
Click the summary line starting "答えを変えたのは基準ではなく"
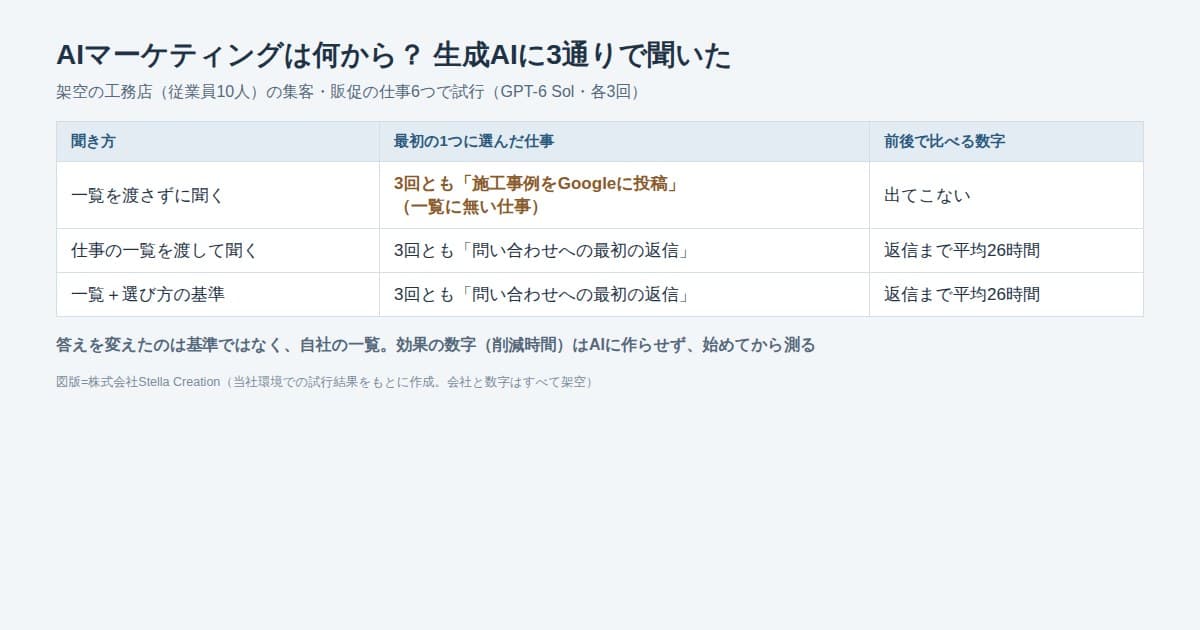(436, 345)
